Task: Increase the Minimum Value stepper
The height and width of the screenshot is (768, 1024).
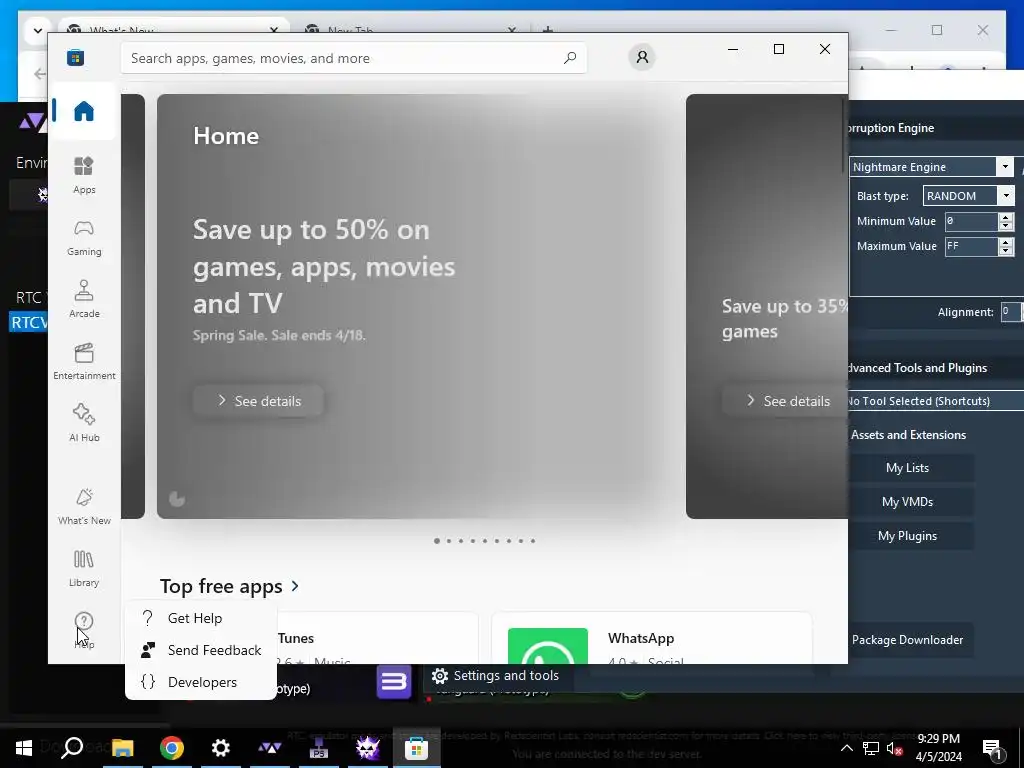Action: pos(1006,217)
